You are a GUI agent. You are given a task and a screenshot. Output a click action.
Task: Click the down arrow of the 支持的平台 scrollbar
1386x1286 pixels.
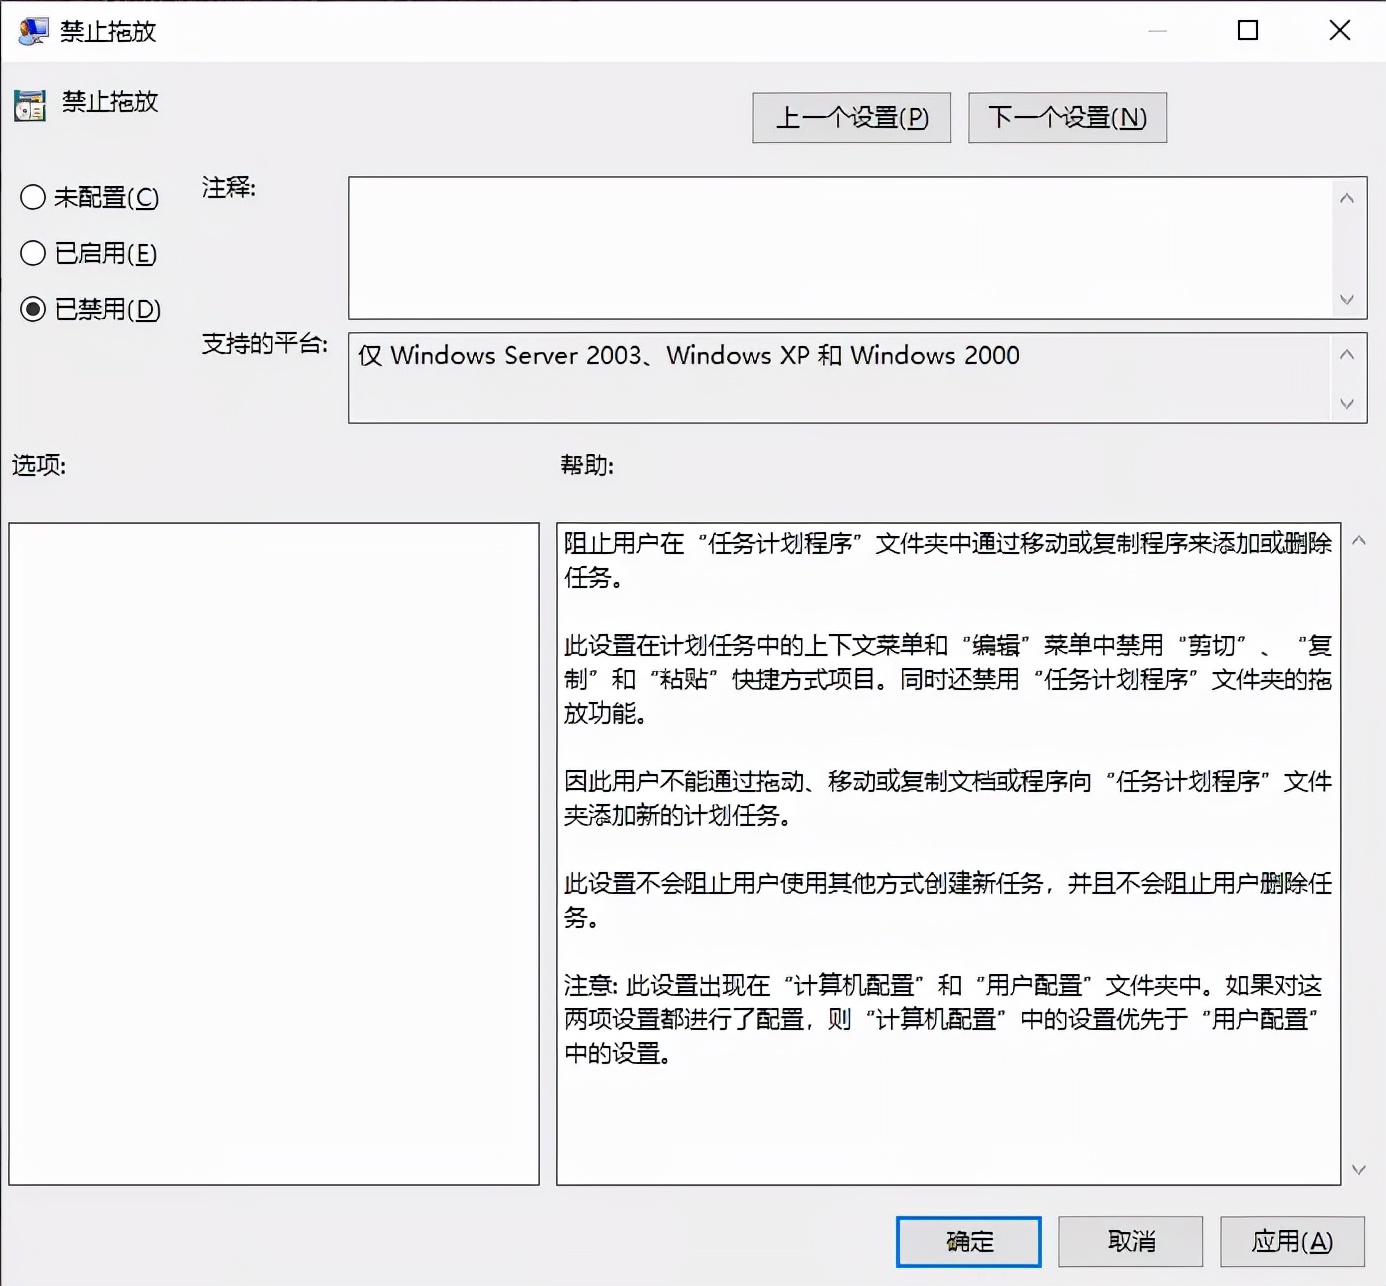click(x=1347, y=405)
